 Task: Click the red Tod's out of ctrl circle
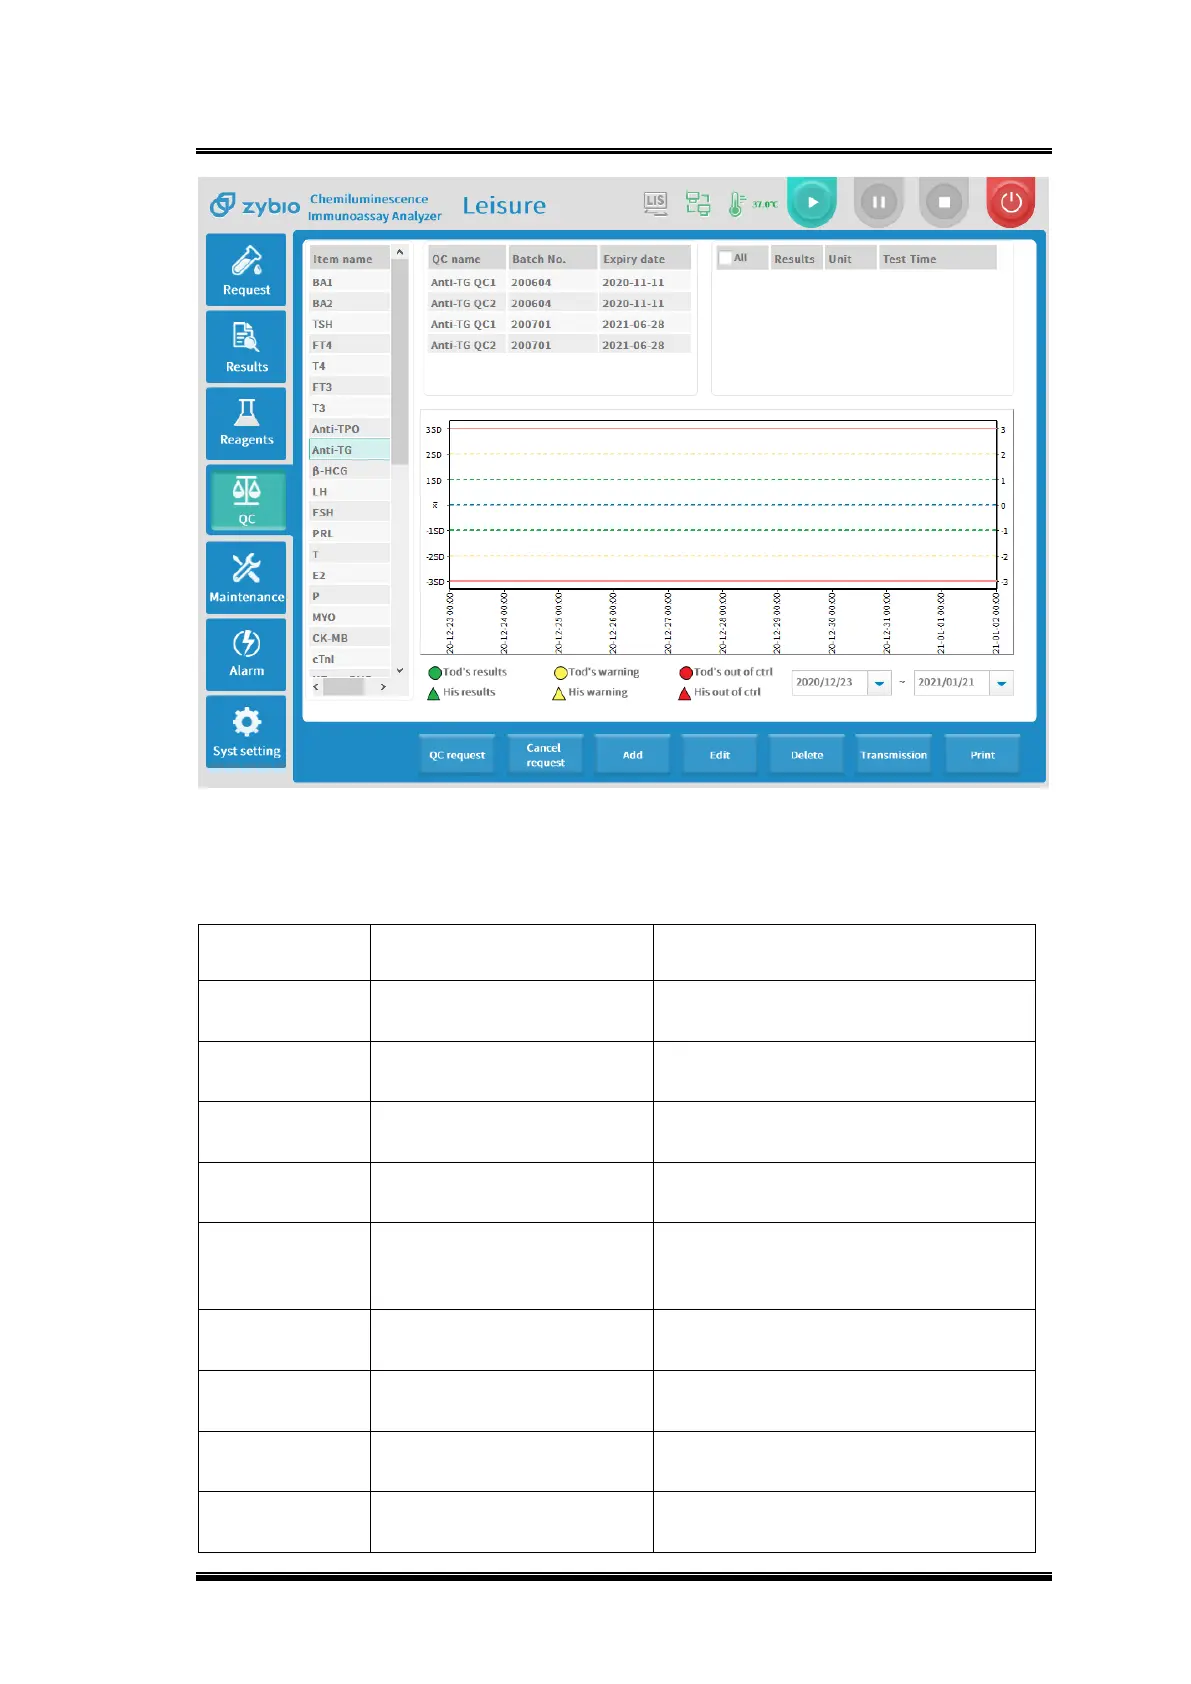[686, 673]
